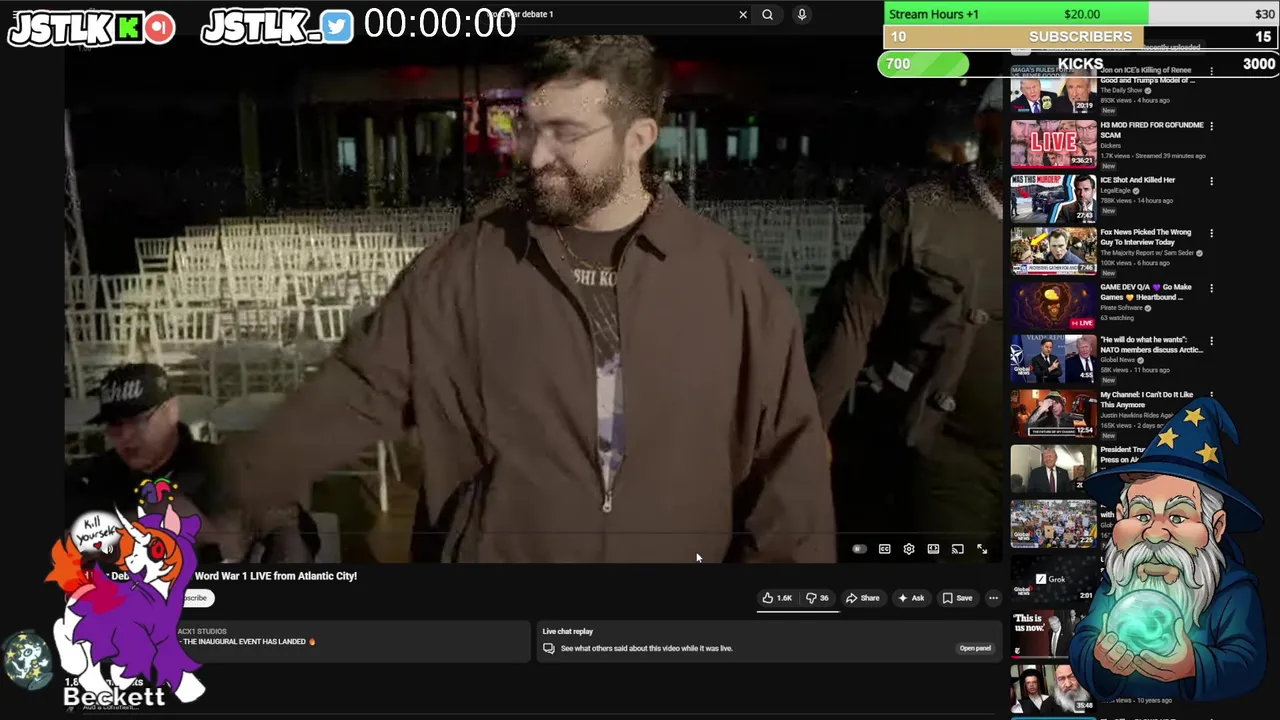Open the live chat replay panel
This screenshot has height=720, width=1280.
point(975,648)
